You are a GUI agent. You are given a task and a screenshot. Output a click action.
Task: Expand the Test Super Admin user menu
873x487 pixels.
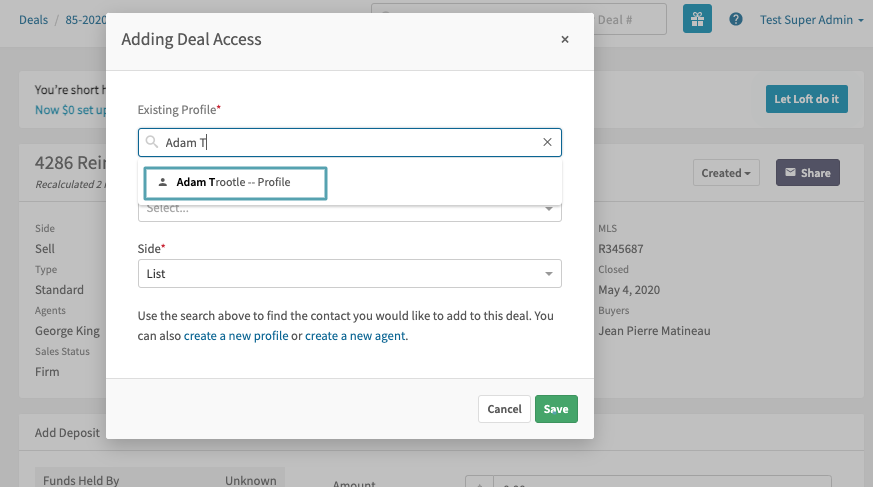pos(812,20)
